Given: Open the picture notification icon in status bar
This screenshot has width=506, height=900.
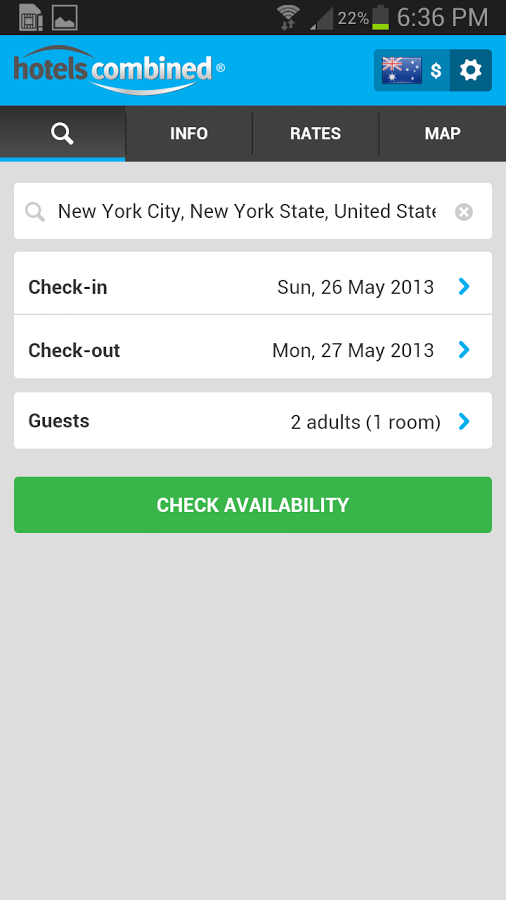Looking at the screenshot, I should 65,18.
